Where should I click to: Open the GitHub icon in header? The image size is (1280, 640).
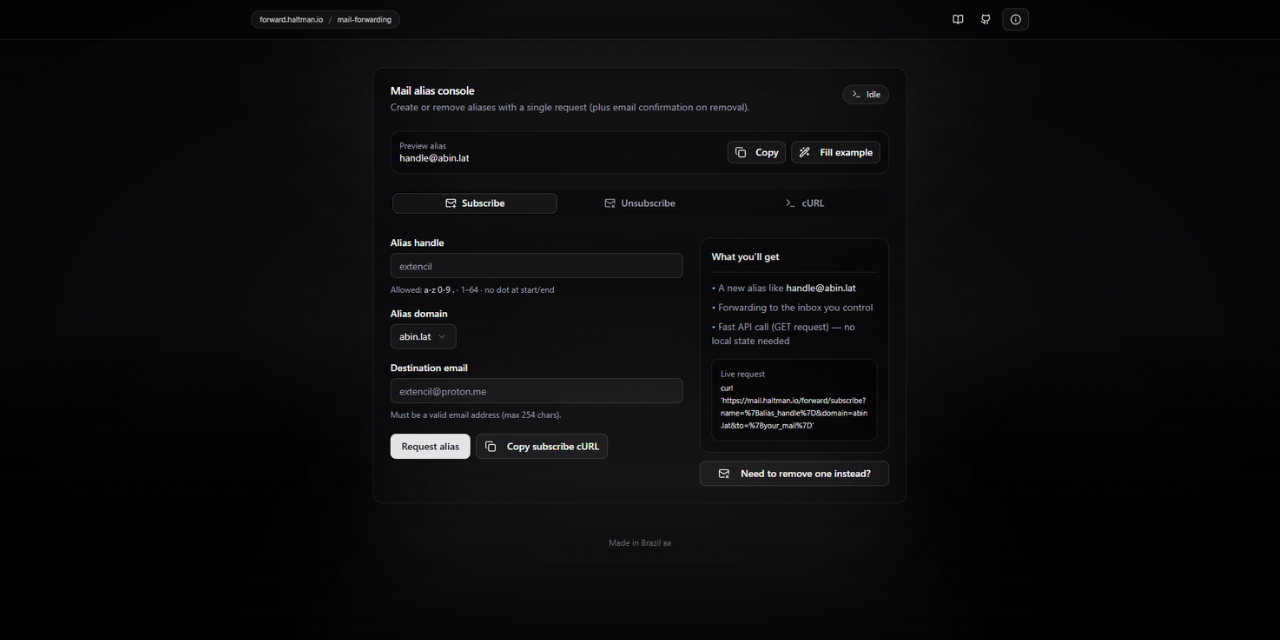(986, 19)
